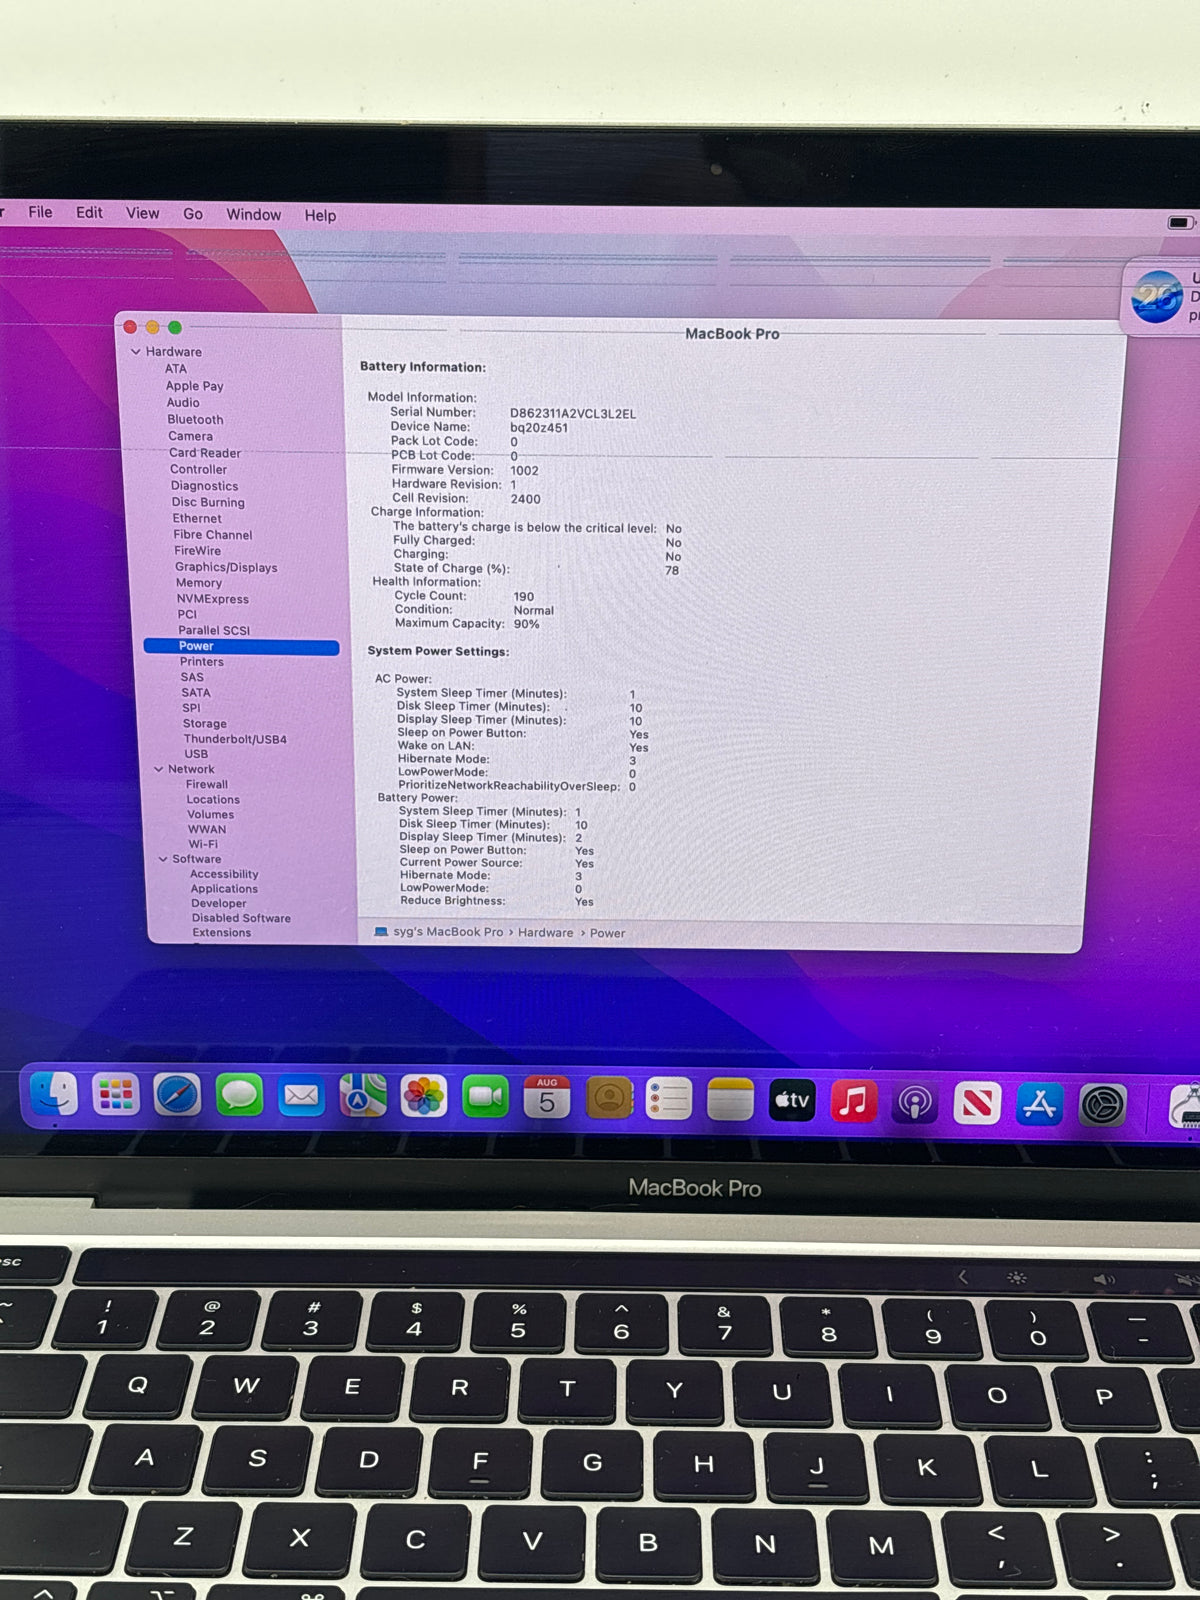Open the File menu

pos(40,212)
